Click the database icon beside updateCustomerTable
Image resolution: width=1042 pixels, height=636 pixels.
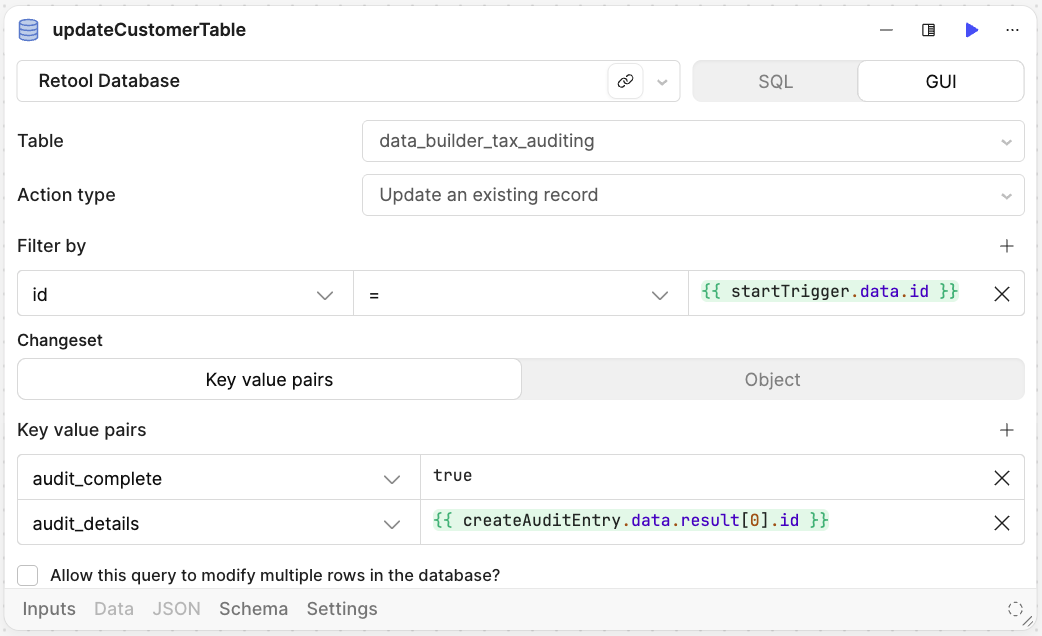click(28, 30)
